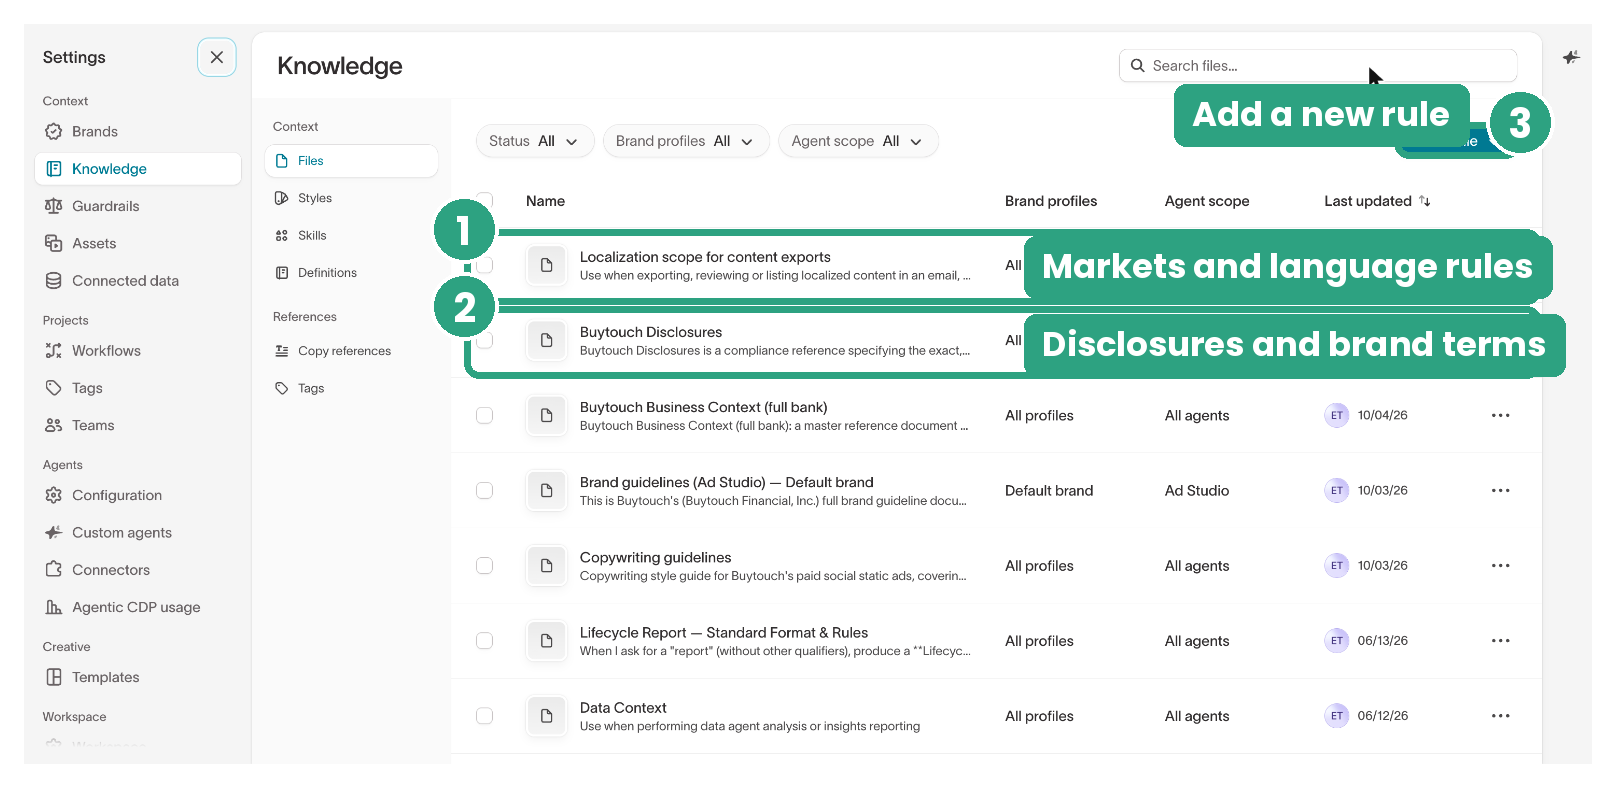Click the Custom agents sparkle icon
1616x788 pixels.
pyautogui.click(x=54, y=532)
